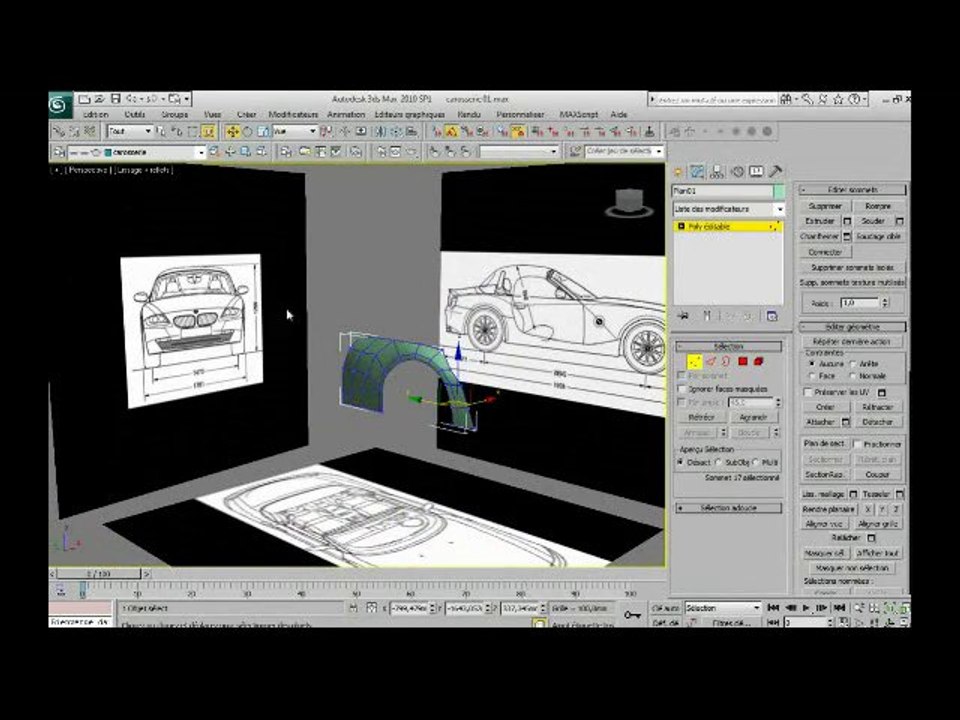Select SubObj preview selection radio
Image resolution: width=960 pixels, height=720 pixels.
[719, 462]
